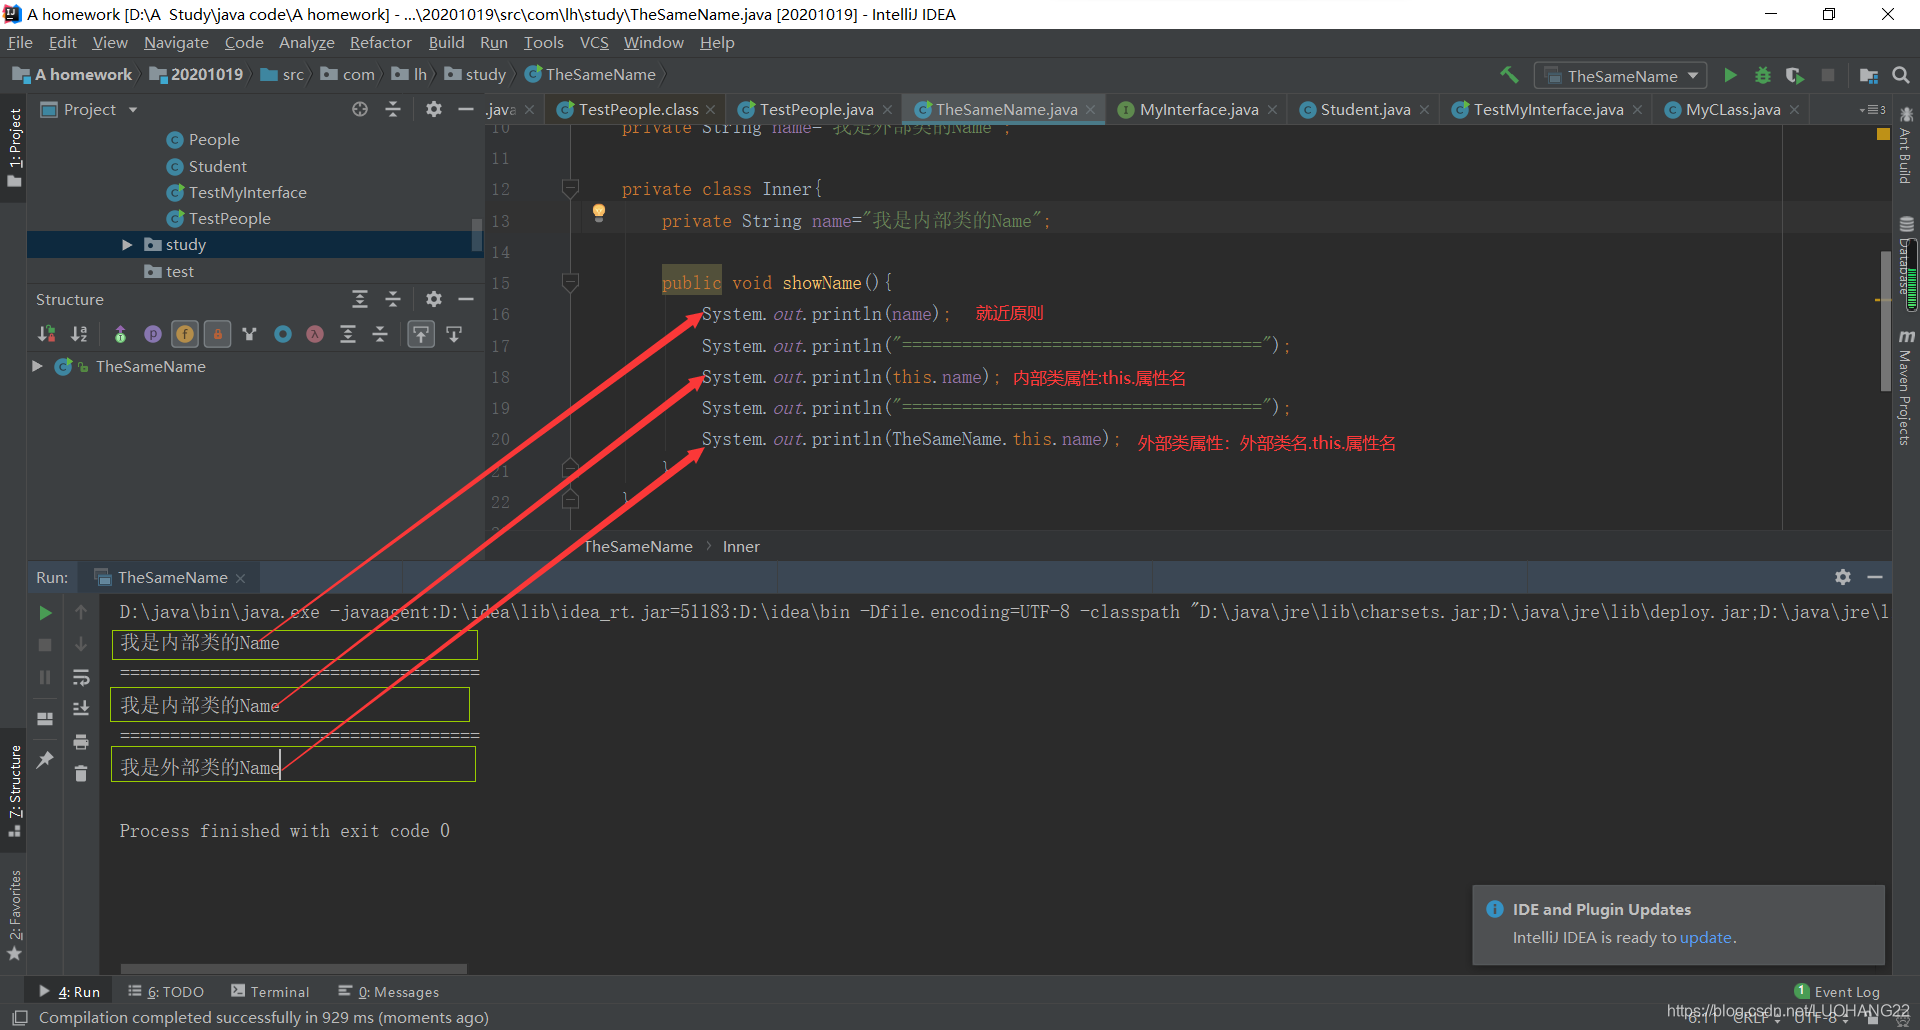Open the Ant Build side tool window

pyautogui.click(x=1906, y=145)
